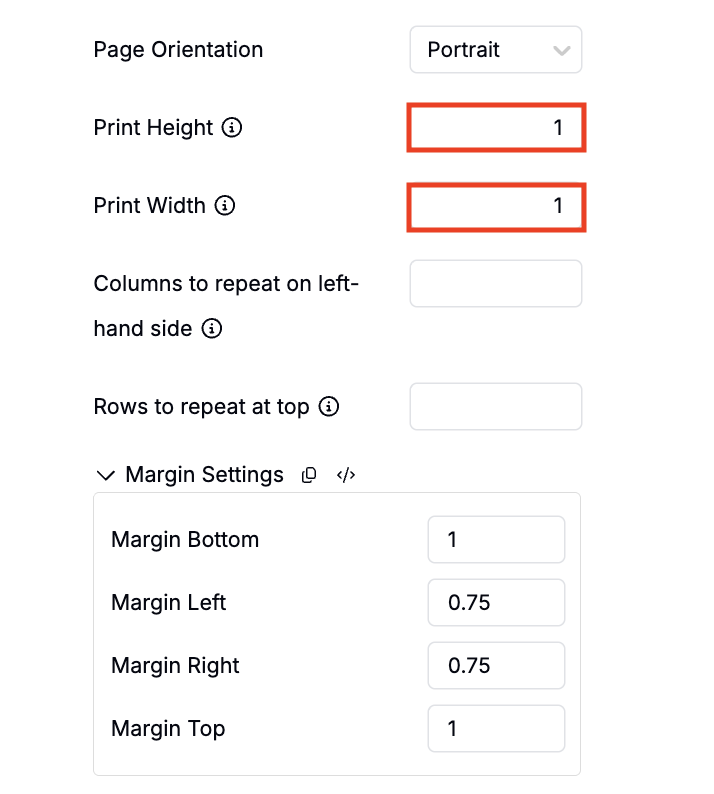Click the Margin Right input field
Screen dimensions: 714x794
click(495, 666)
